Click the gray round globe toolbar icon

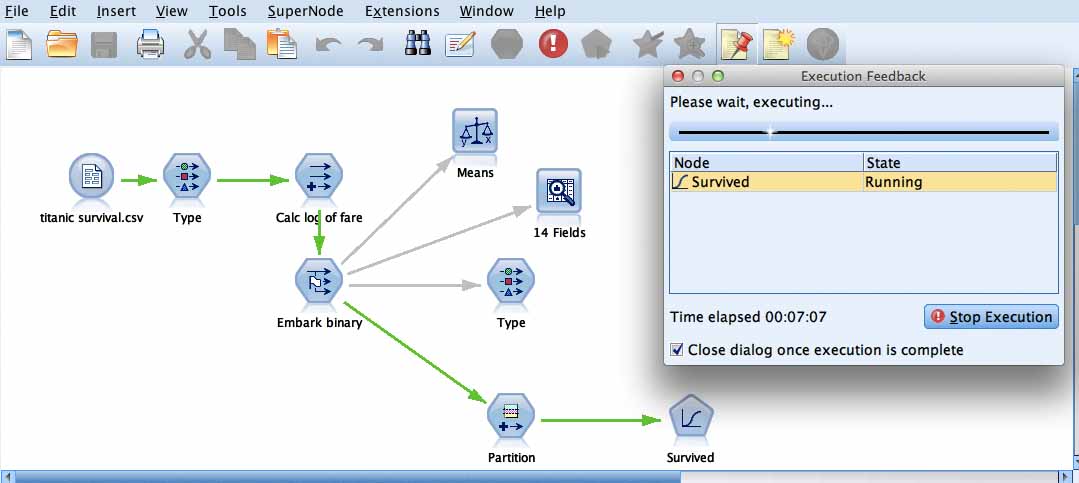[822, 45]
